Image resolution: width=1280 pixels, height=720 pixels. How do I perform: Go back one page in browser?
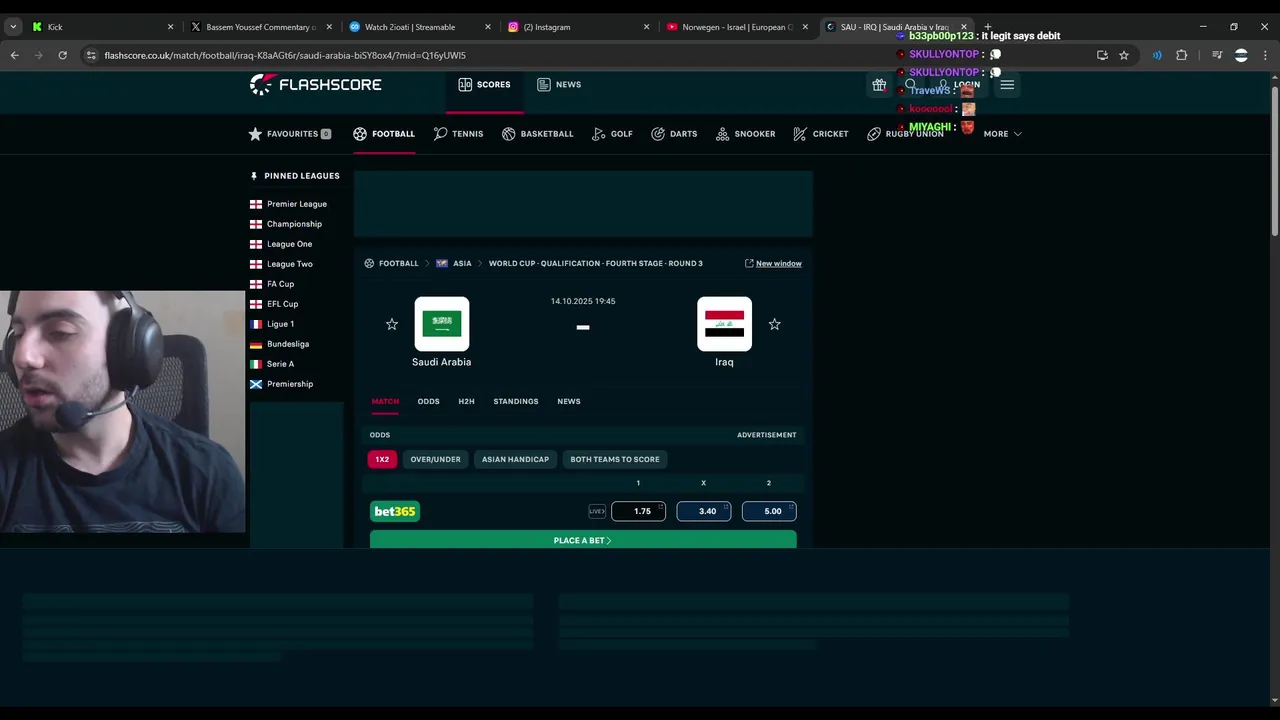(x=15, y=55)
